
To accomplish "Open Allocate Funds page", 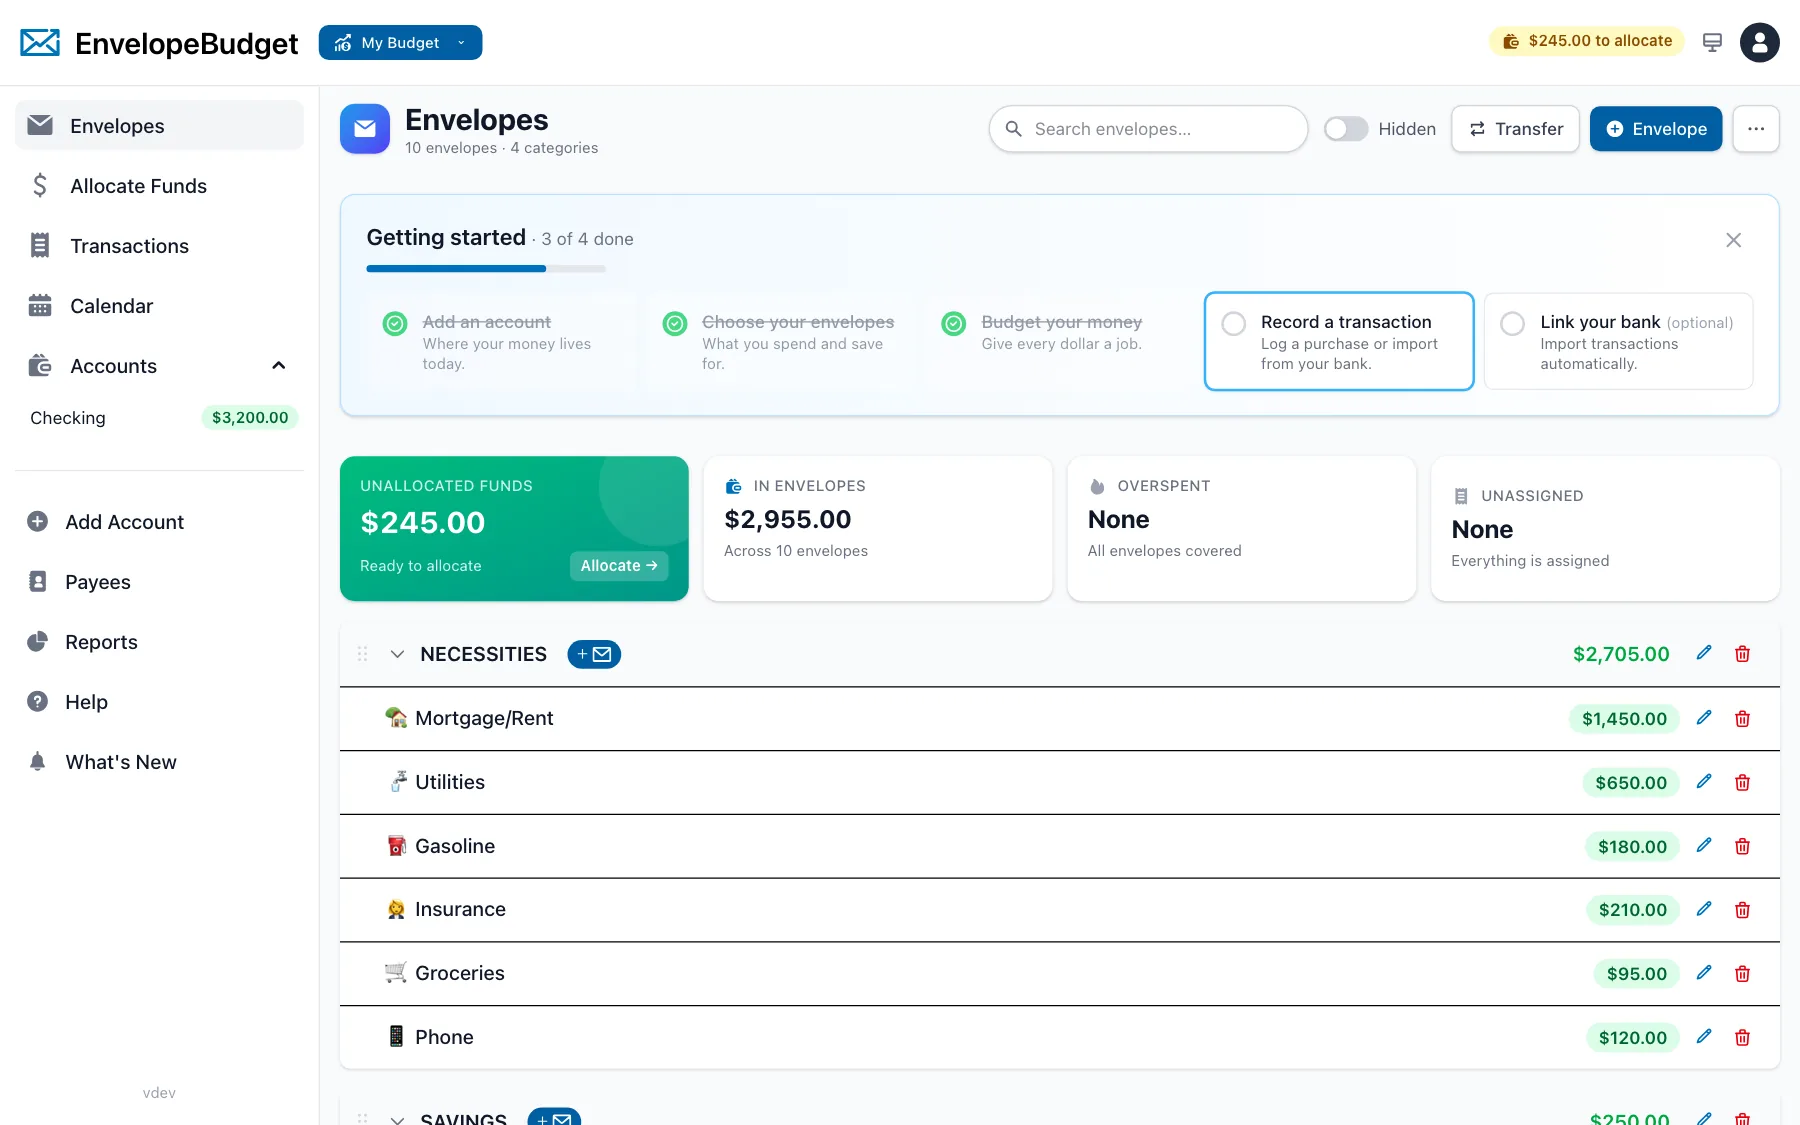I will 159,185.
